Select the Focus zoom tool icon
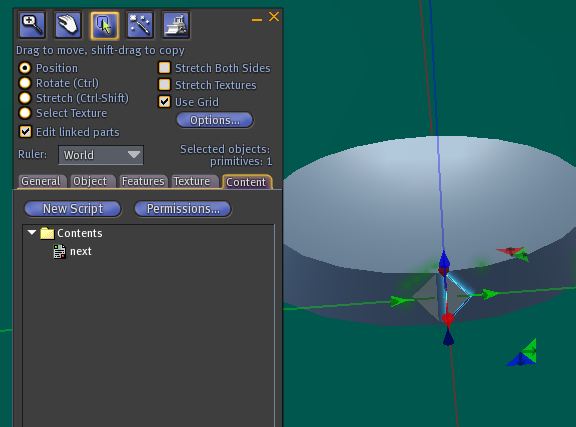The height and width of the screenshot is (427, 576). pos(32,25)
